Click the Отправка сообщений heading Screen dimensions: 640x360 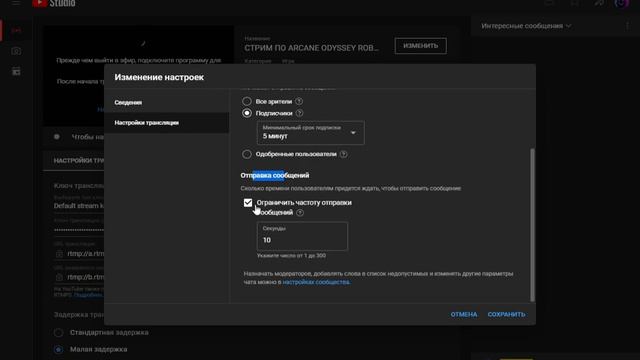pos(275,176)
